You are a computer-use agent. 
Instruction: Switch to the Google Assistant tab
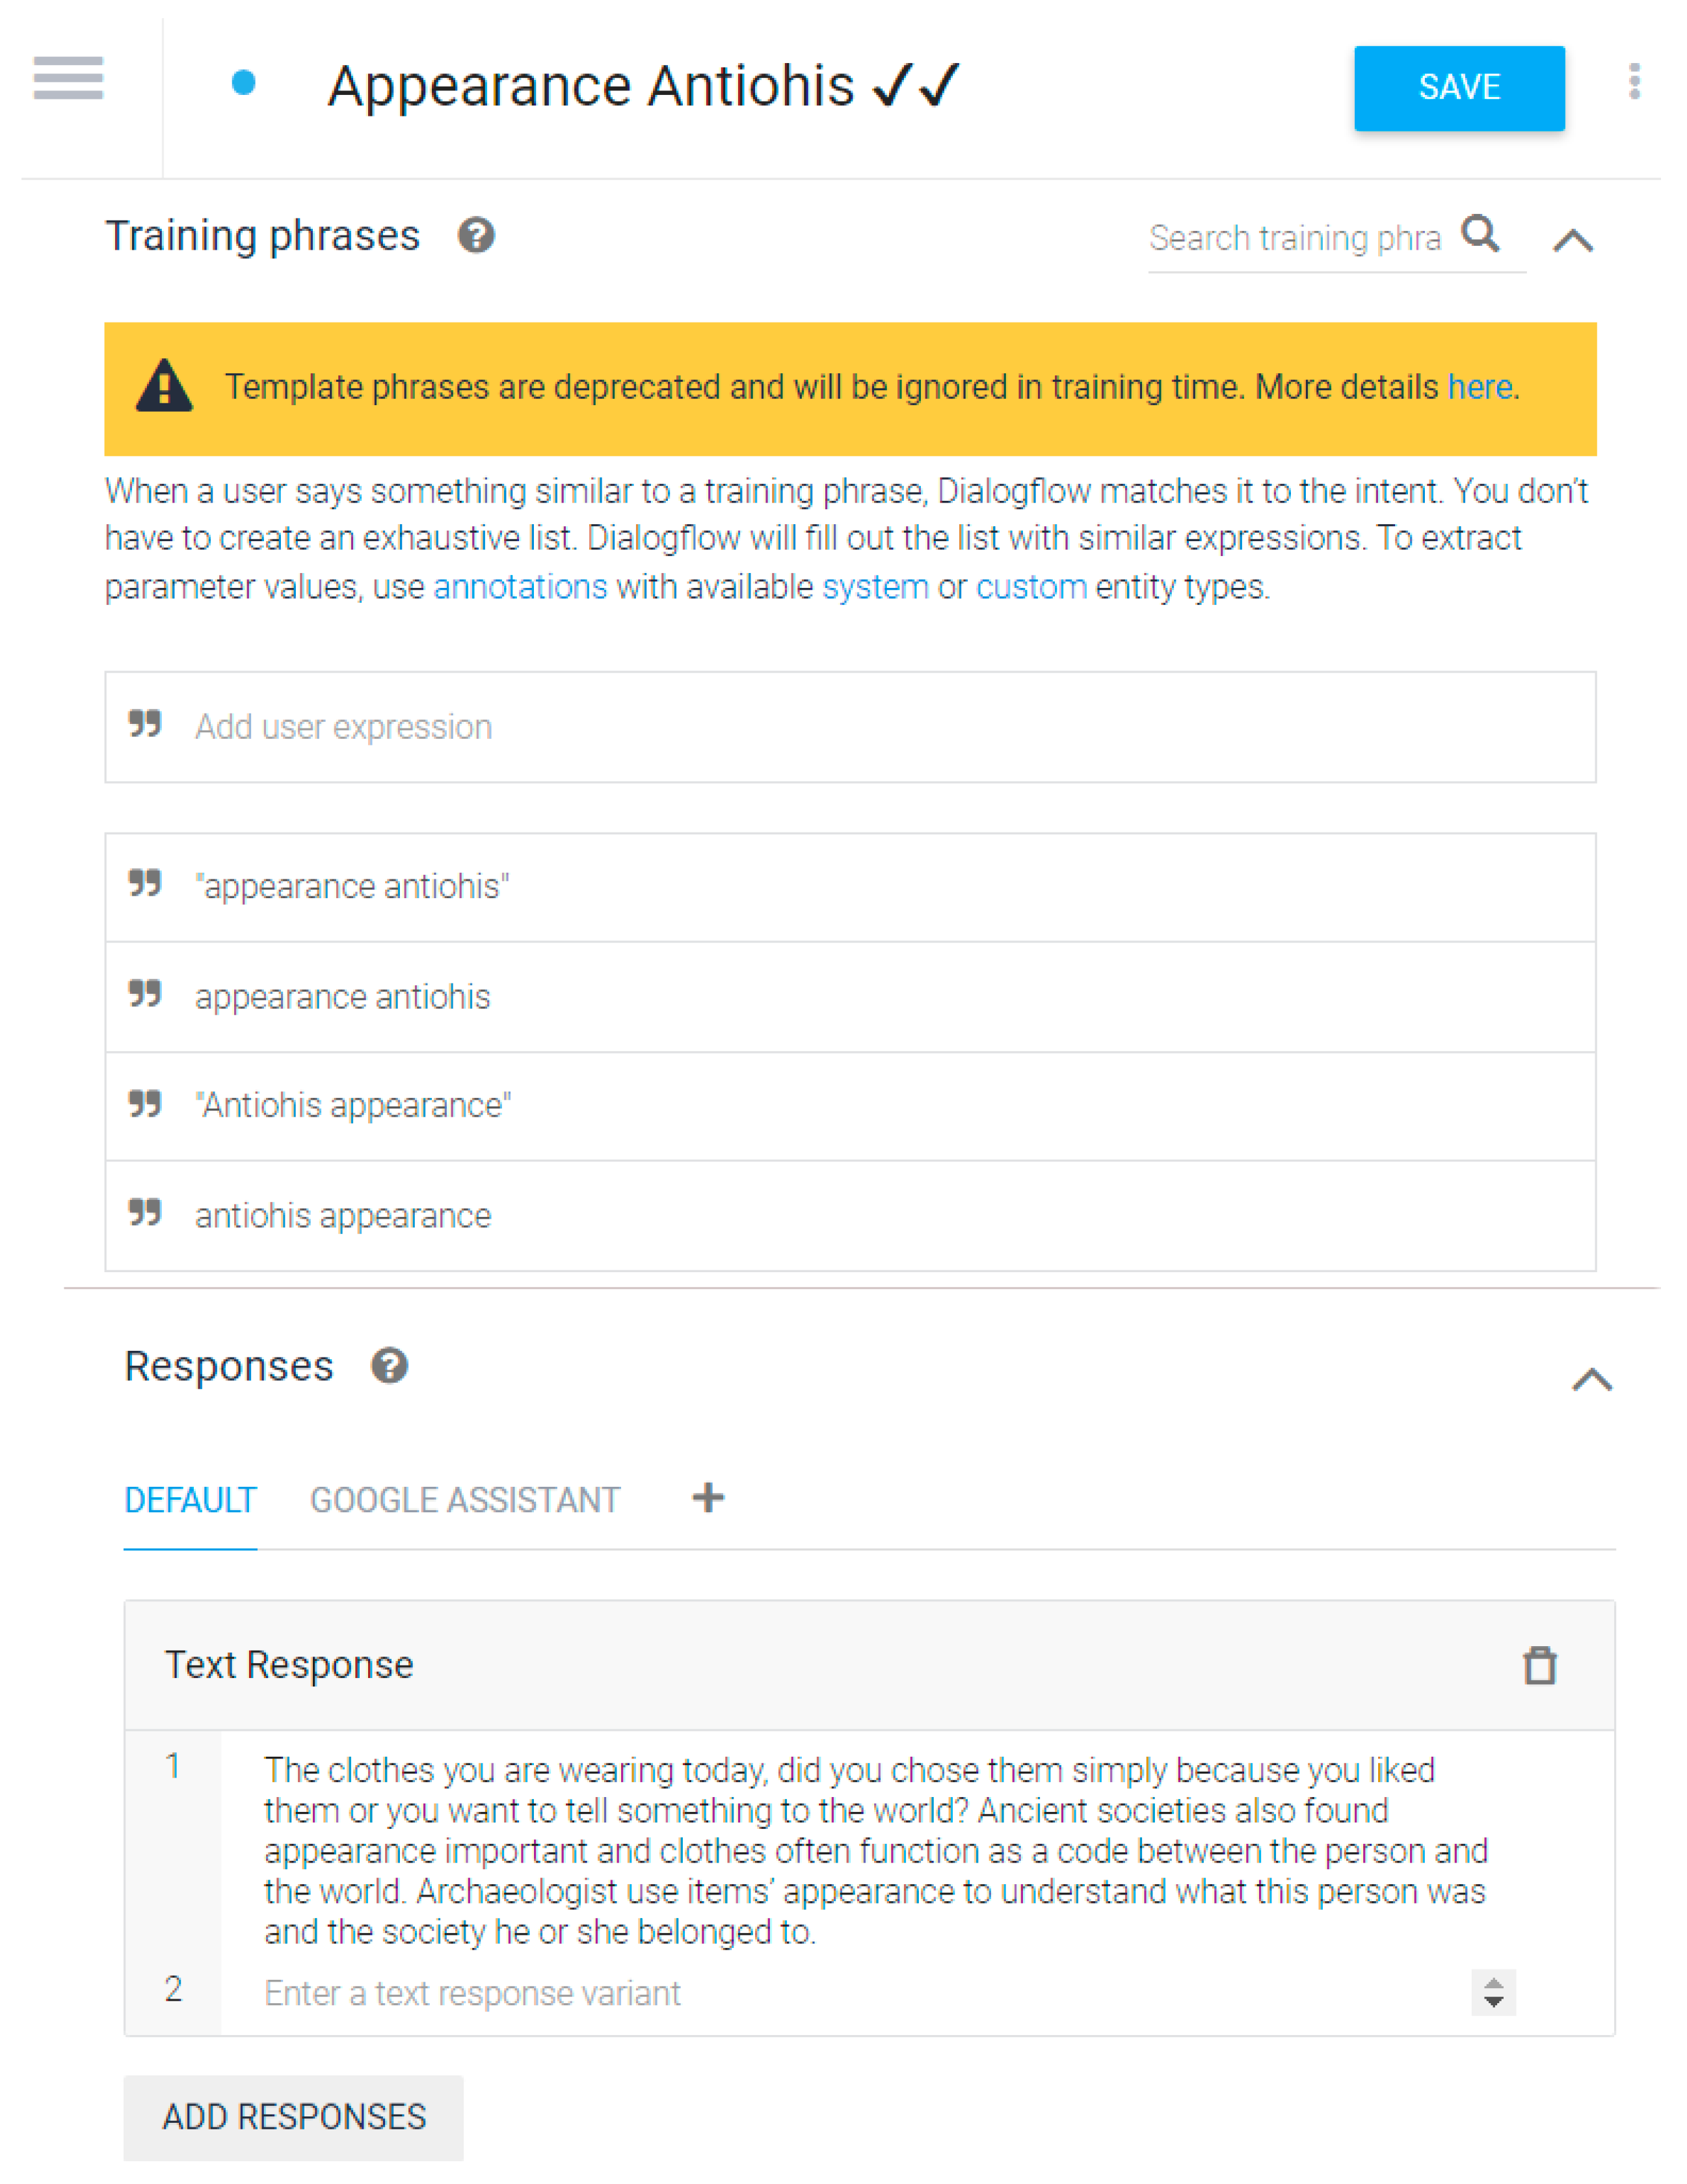465,1500
